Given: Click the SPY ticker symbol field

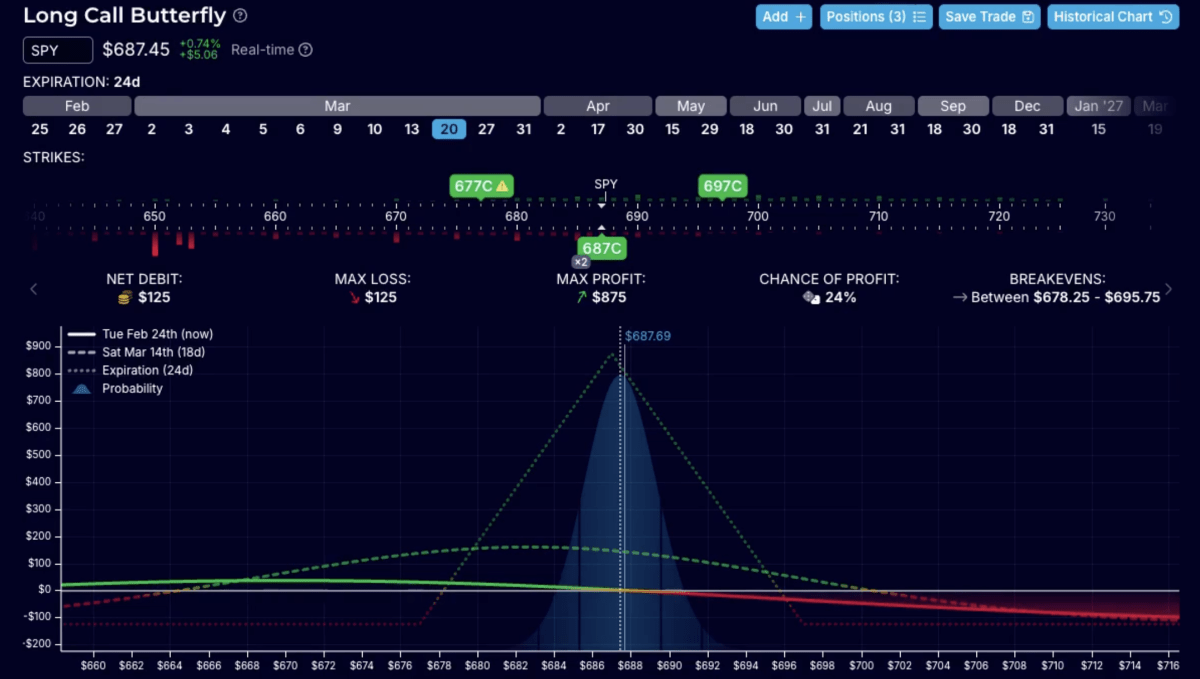Looking at the screenshot, I should (57, 48).
